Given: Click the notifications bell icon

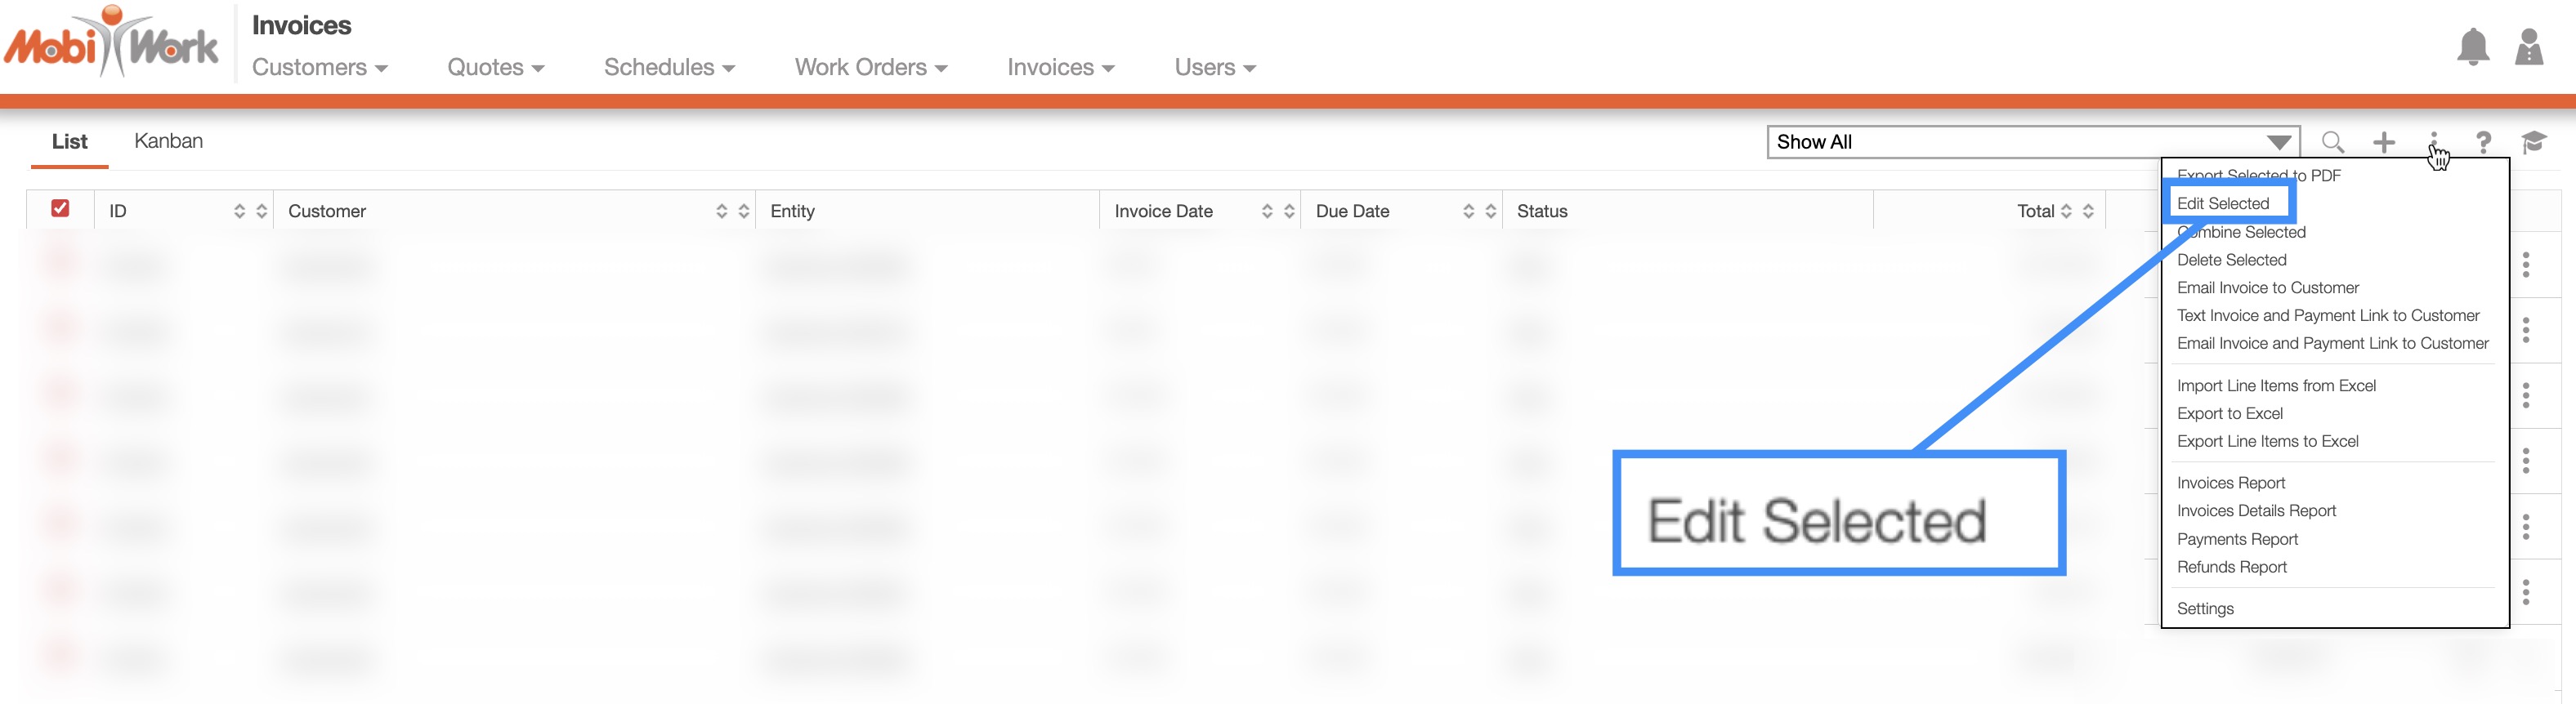Looking at the screenshot, I should pyautogui.click(x=2472, y=47).
